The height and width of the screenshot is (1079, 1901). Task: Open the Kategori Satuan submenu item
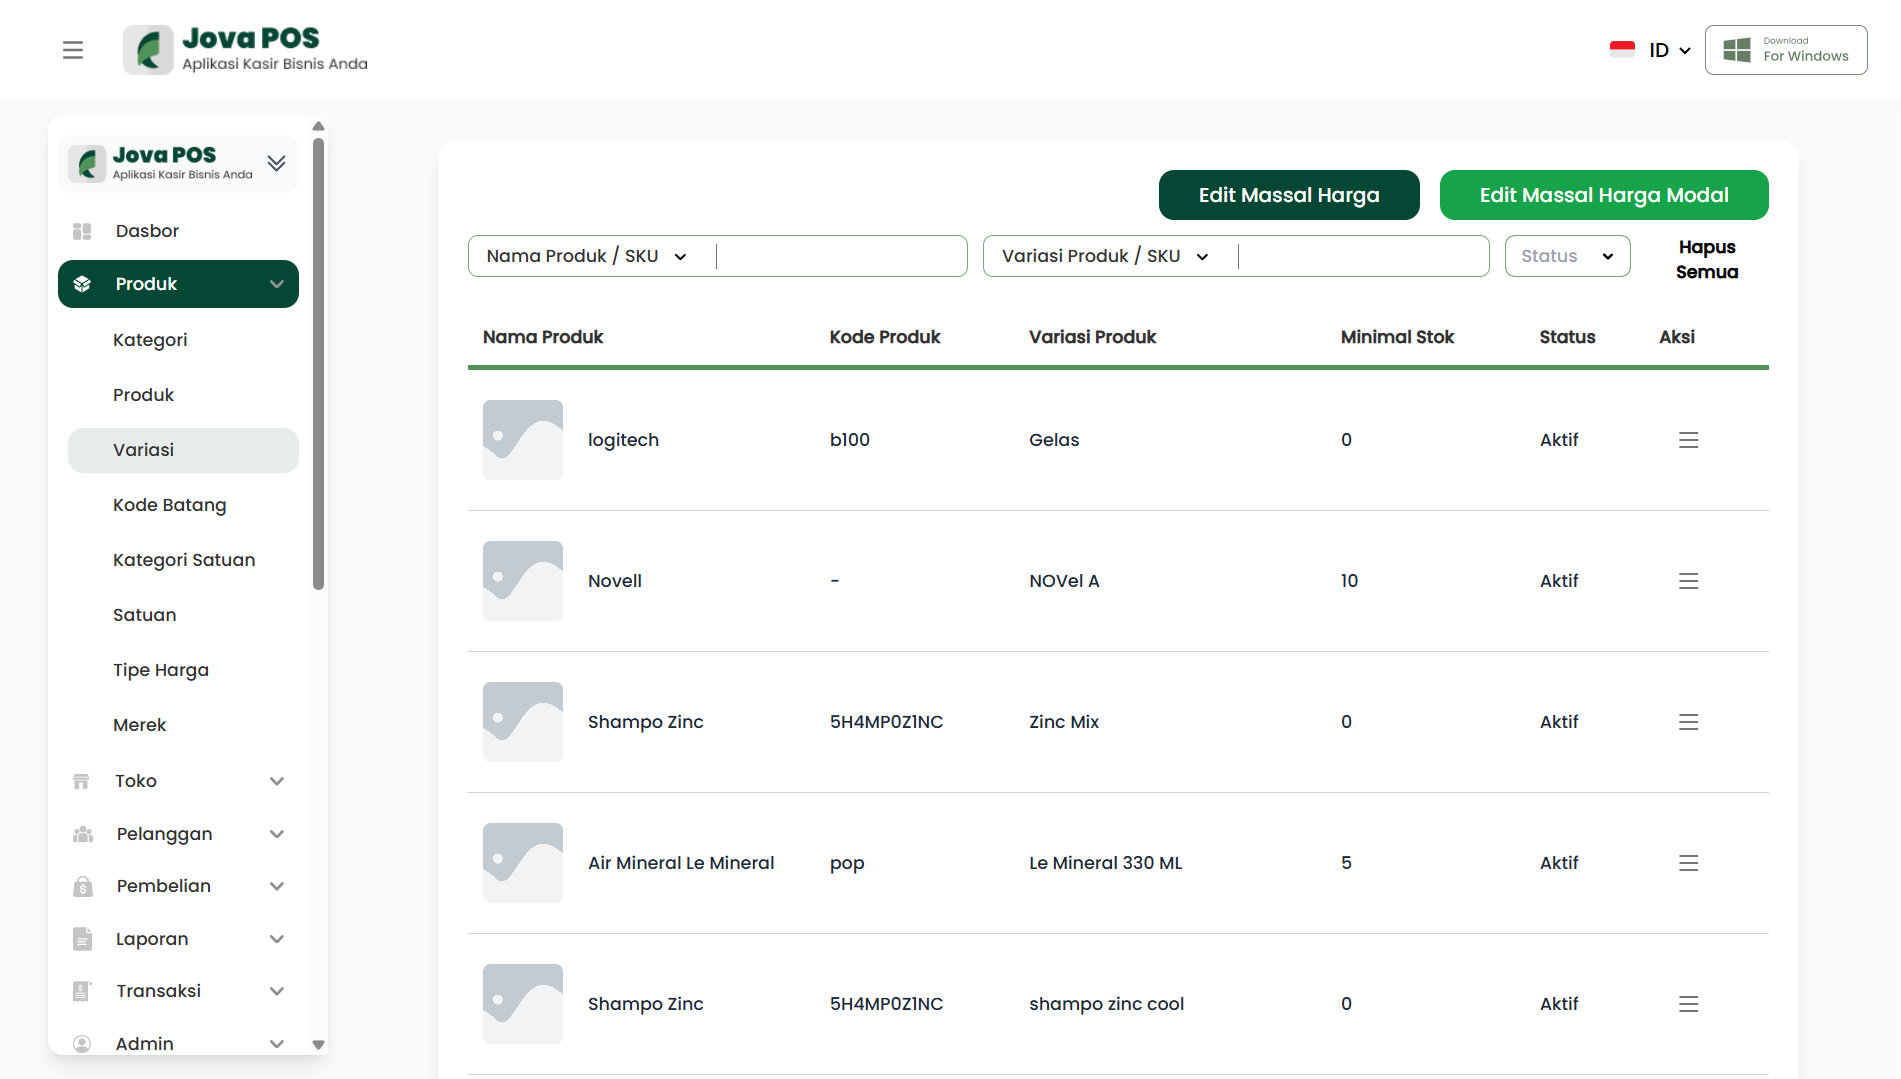click(184, 560)
